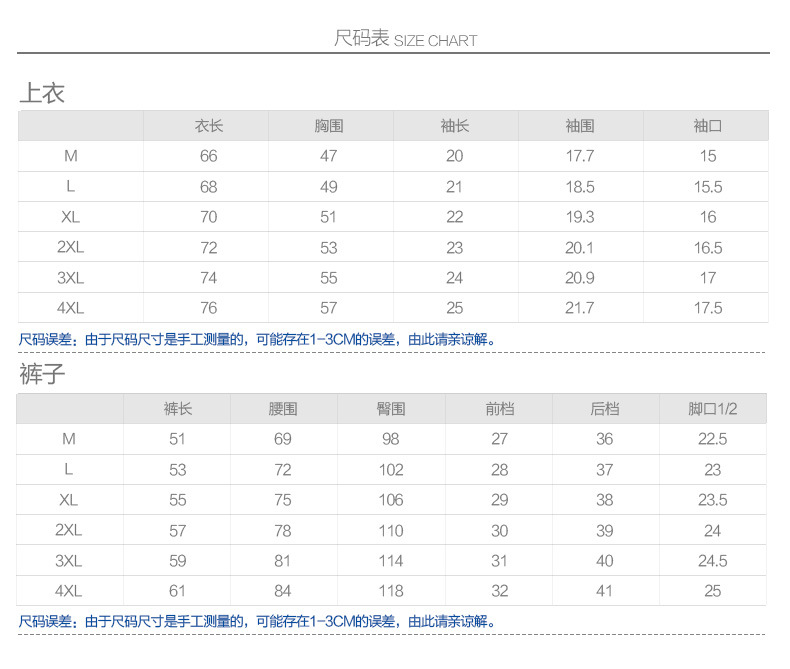Select the 118 hip measurement cell

[390, 591]
